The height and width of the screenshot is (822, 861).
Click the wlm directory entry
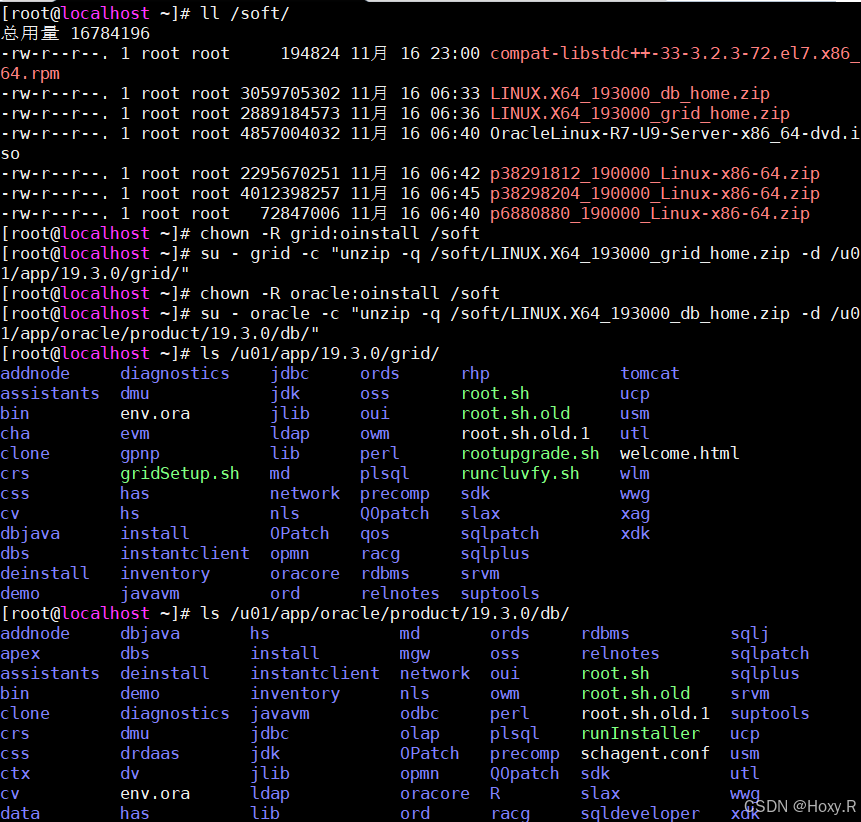[635, 473]
